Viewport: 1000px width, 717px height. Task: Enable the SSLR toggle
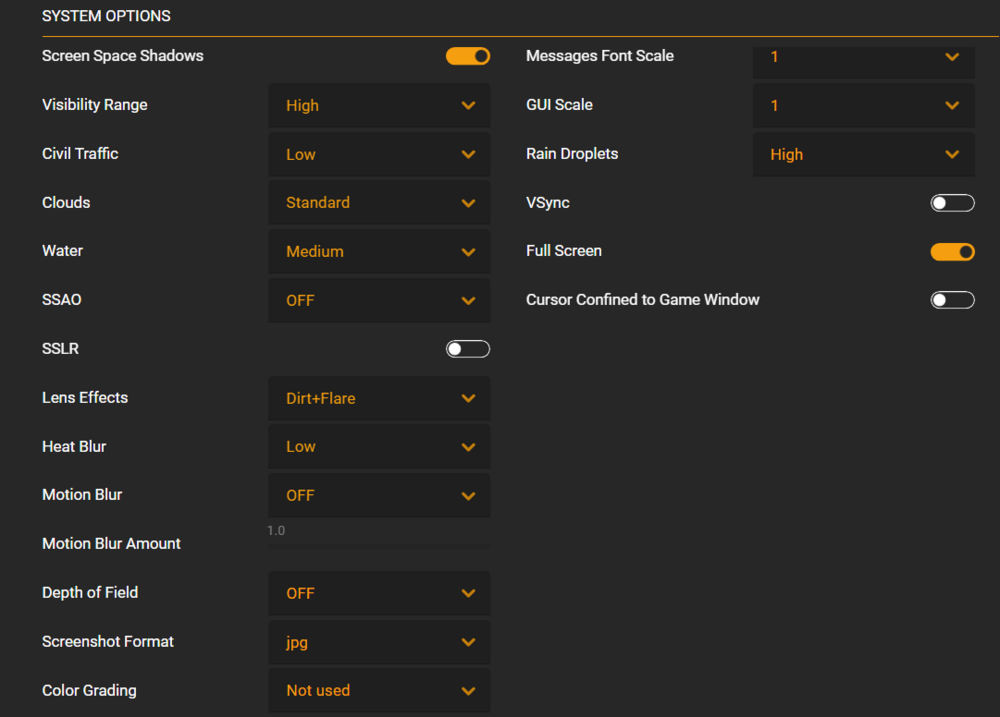click(468, 349)
